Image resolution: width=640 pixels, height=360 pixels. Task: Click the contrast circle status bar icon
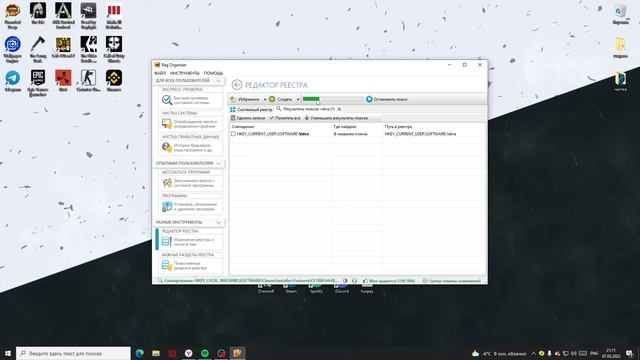click(345, 281)
